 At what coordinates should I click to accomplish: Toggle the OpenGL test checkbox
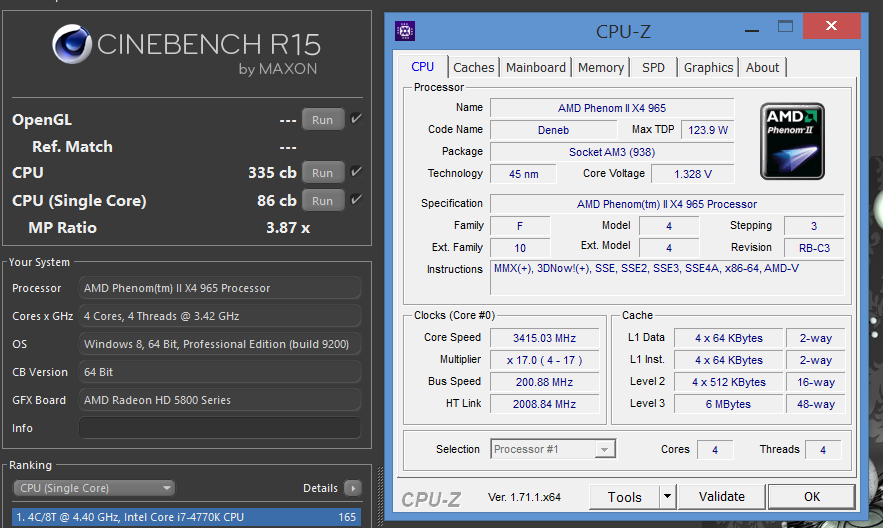356,119
